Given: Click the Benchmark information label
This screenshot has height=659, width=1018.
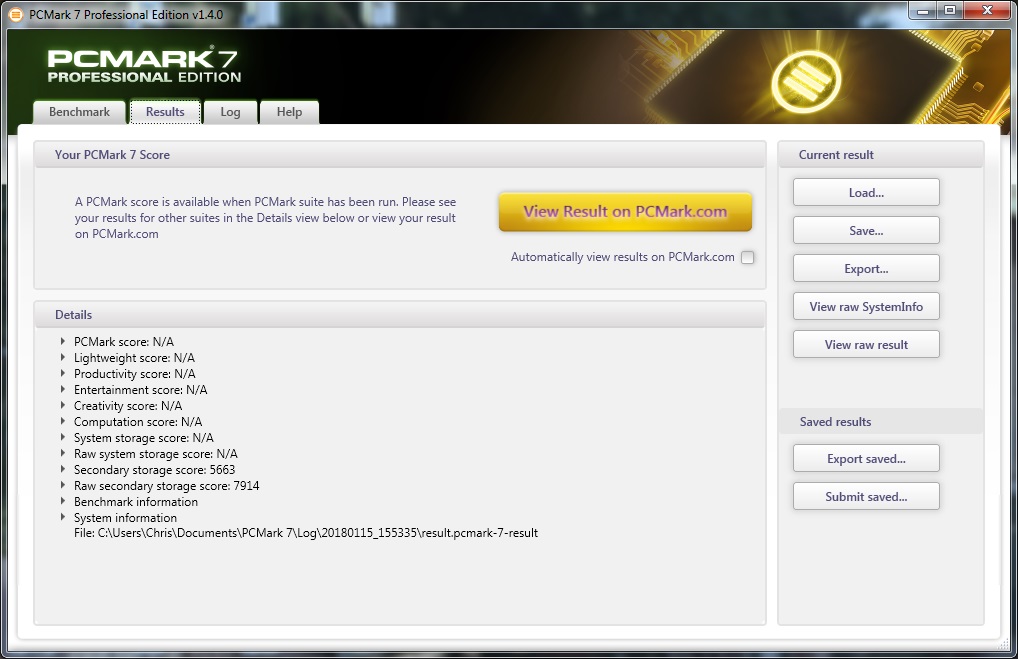Looking at the screenshot, I should click(x=136, y=502).
